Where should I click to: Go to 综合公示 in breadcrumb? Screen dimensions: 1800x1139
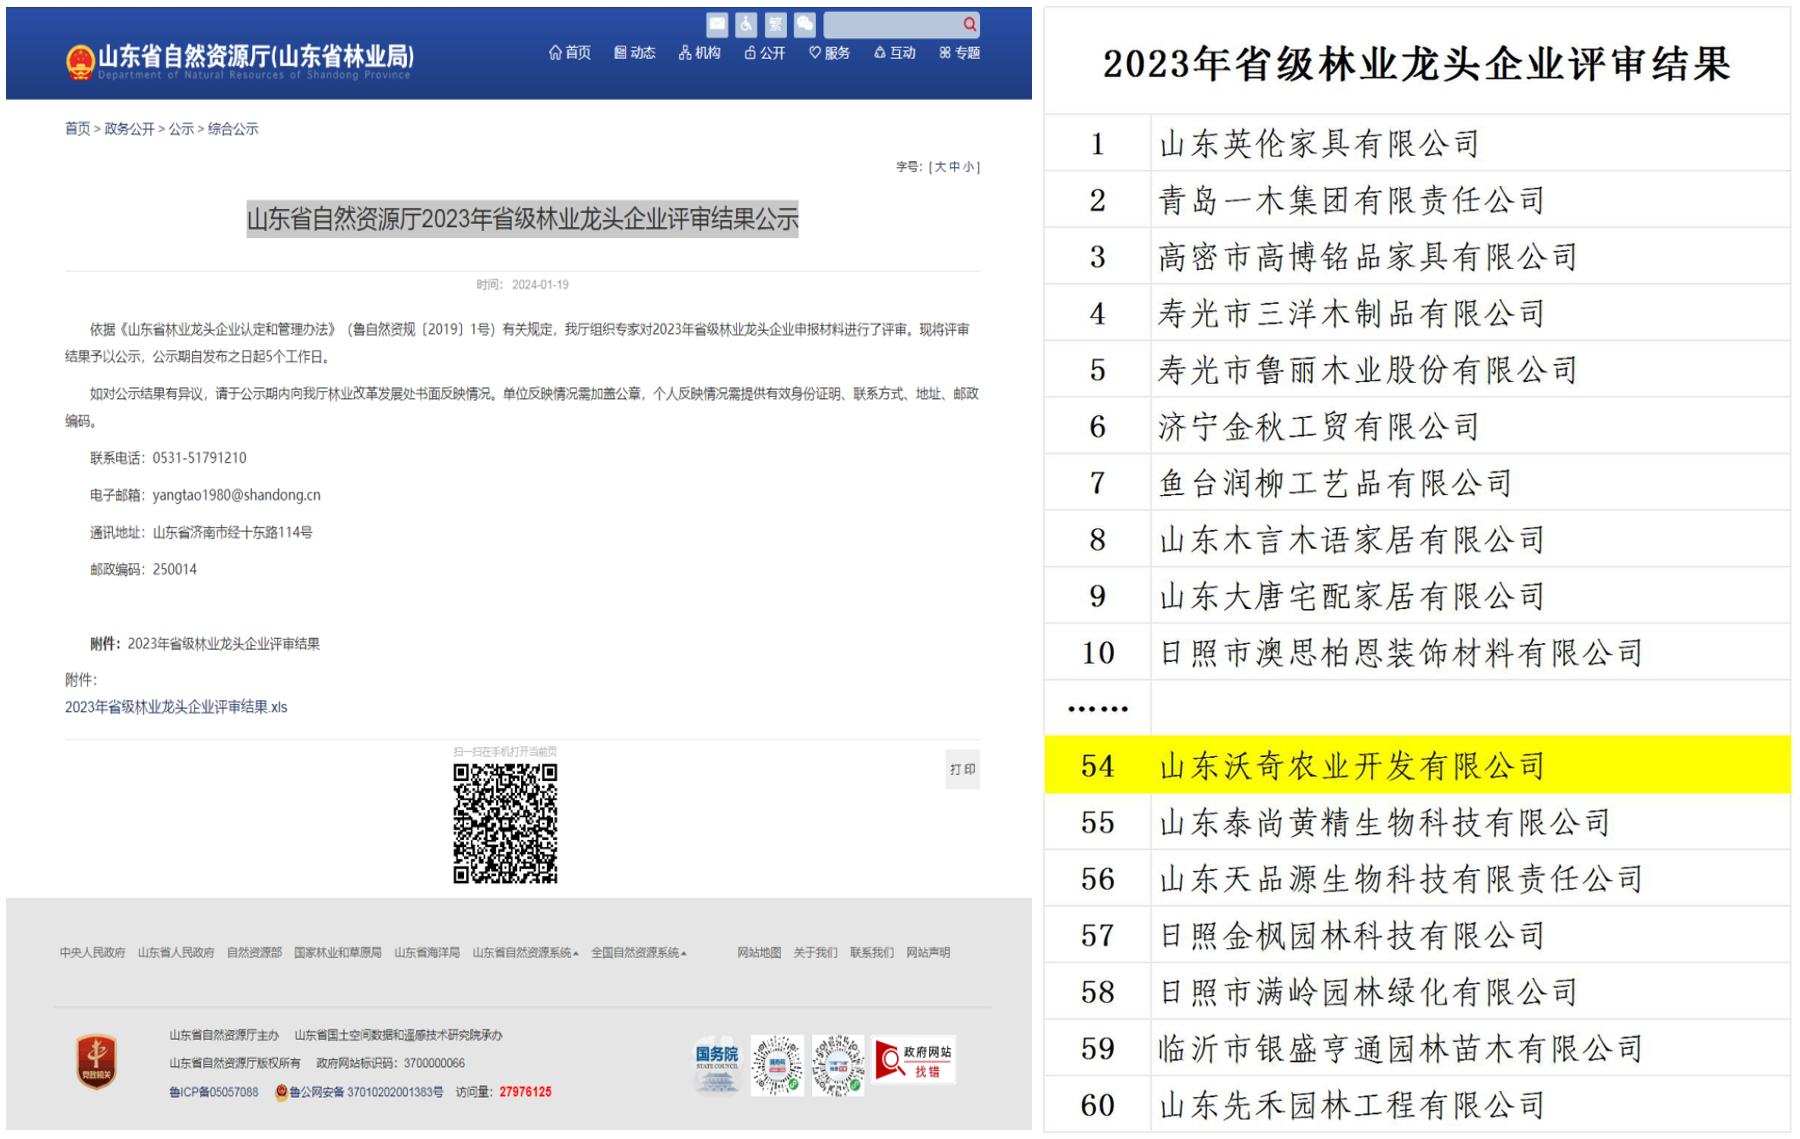(233, 128)
